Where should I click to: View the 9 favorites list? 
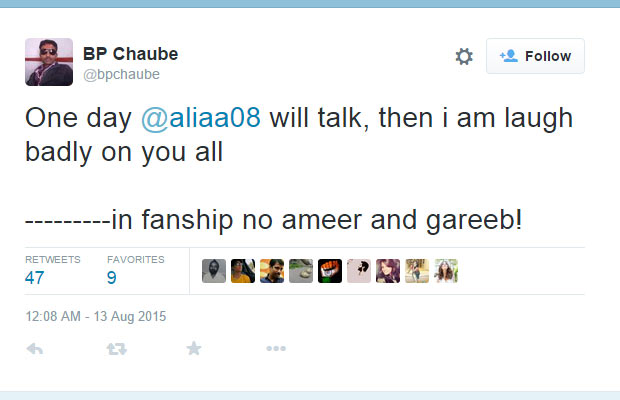click(x=112, y=277)
